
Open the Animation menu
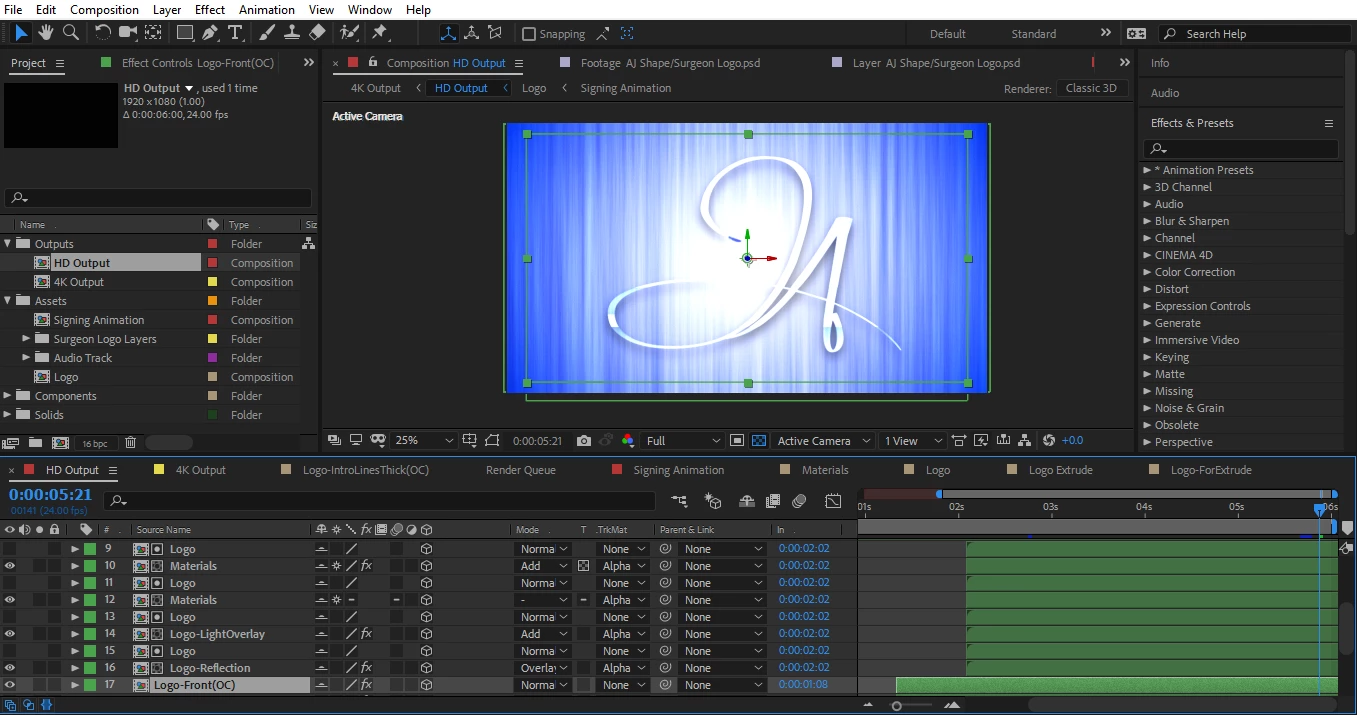pyautogui.click(x=266, y=10)
